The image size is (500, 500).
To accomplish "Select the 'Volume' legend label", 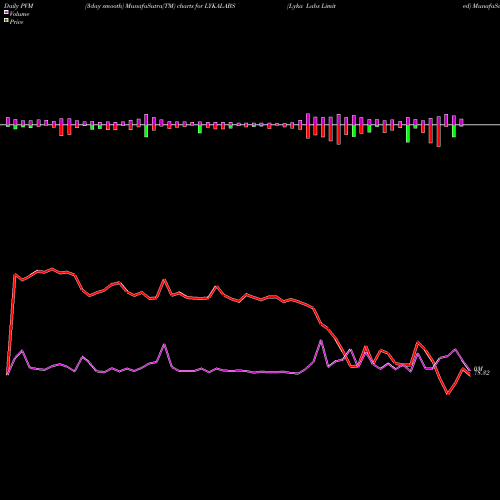I will [x=19, y=14].
